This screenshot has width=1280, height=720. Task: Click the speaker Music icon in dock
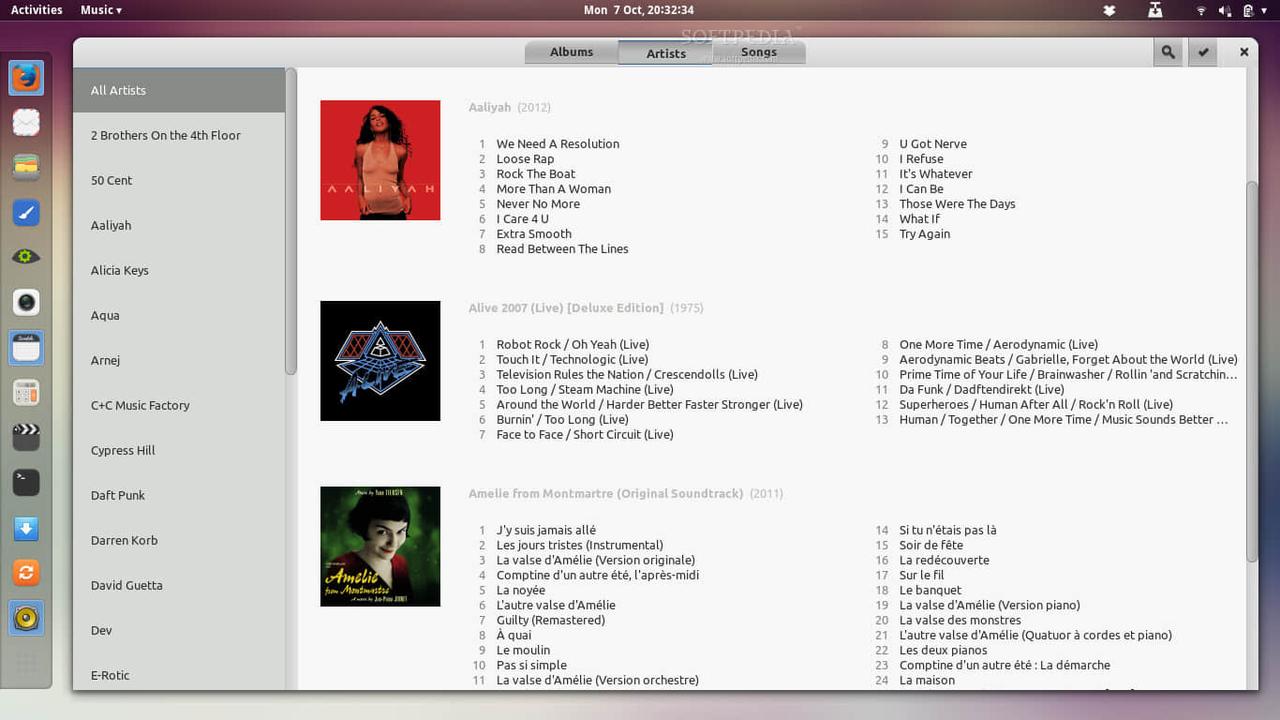pyautogui.click(x=26, y=618)
